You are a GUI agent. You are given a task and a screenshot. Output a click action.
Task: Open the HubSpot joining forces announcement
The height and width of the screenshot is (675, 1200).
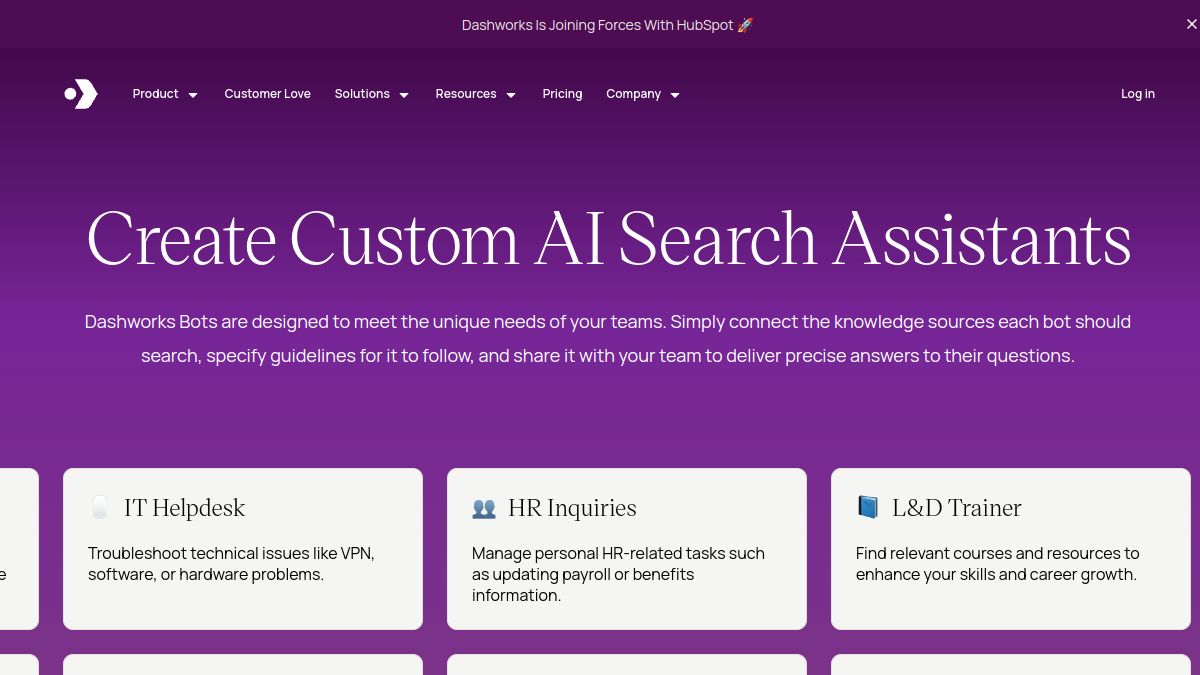pos(598,25)
